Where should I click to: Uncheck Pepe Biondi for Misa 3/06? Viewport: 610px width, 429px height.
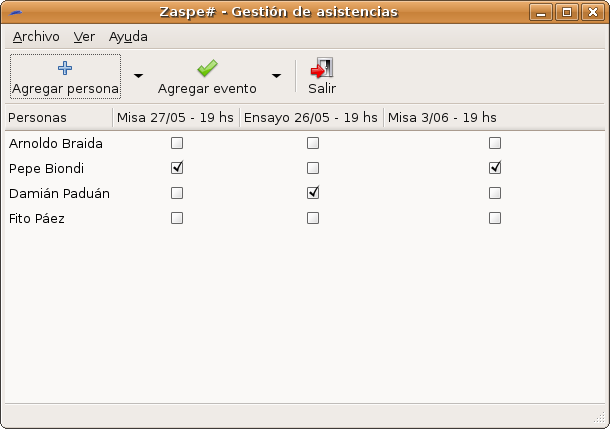495,168
